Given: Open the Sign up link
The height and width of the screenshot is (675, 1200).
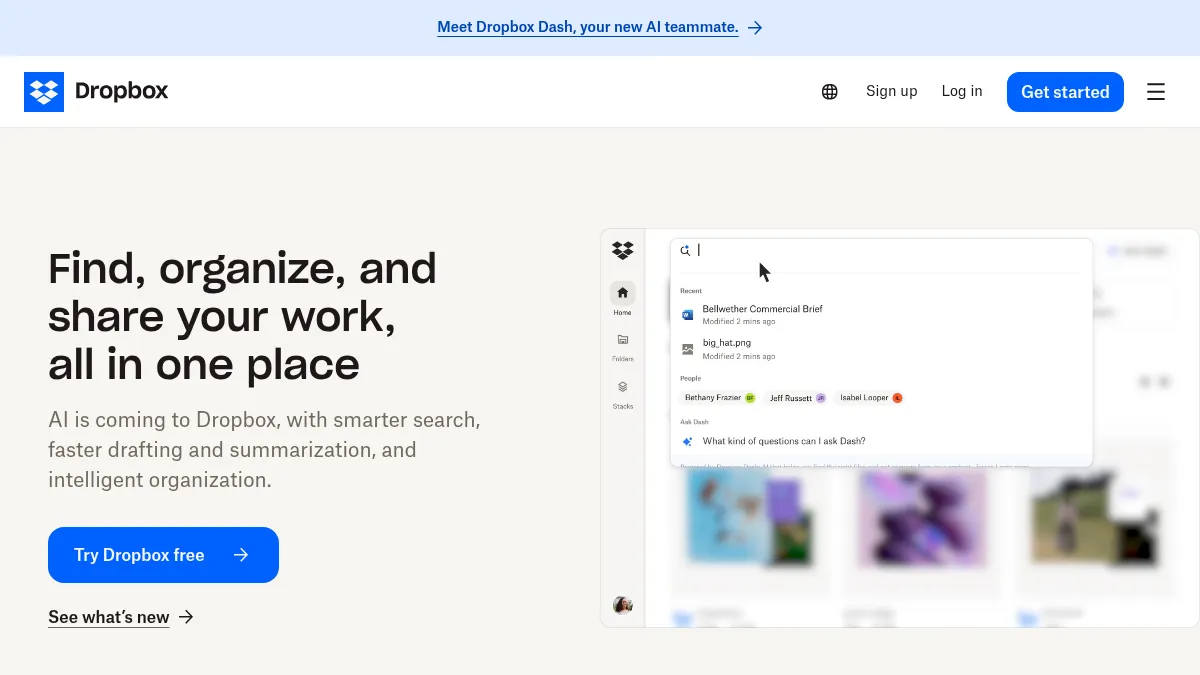Looking at the screenshot, I should pyautogui.click(x=891, y=91).
